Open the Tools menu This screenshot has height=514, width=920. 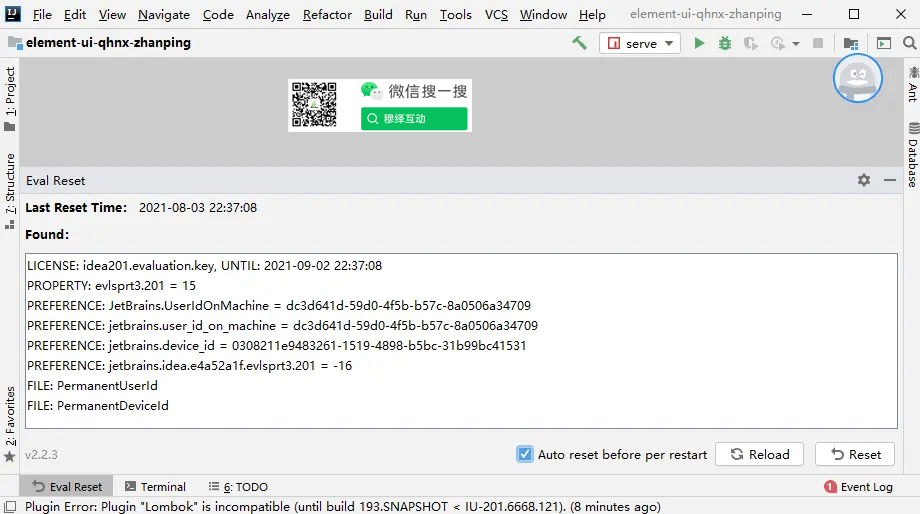pyautogui.click(x=455, y=14)
